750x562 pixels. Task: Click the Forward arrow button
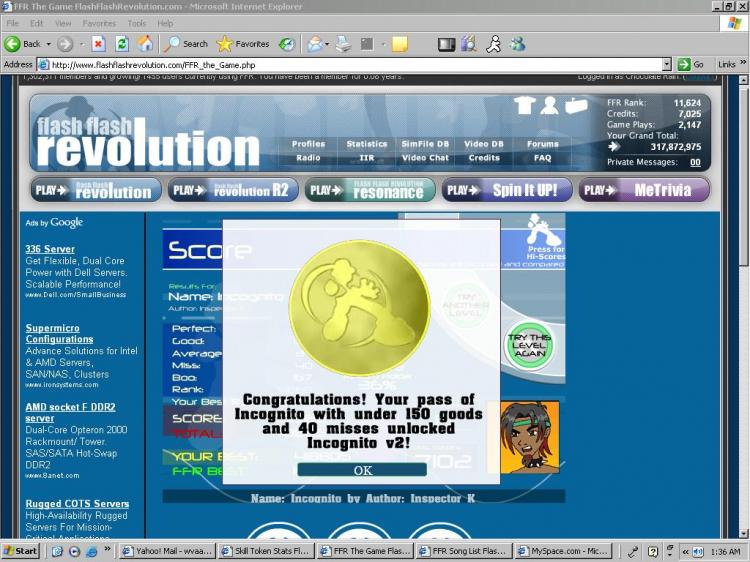65,44
